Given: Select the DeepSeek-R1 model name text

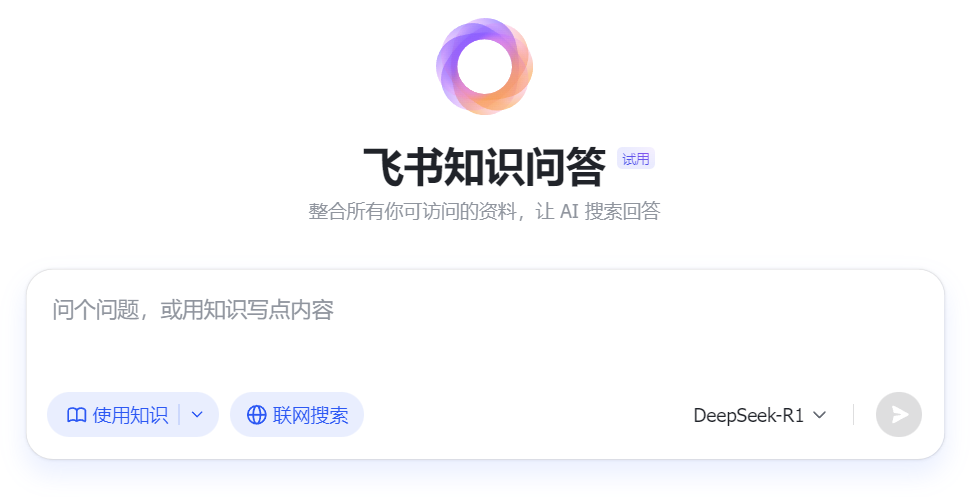Looking at the screenshot, I should [x=748, y=415].
